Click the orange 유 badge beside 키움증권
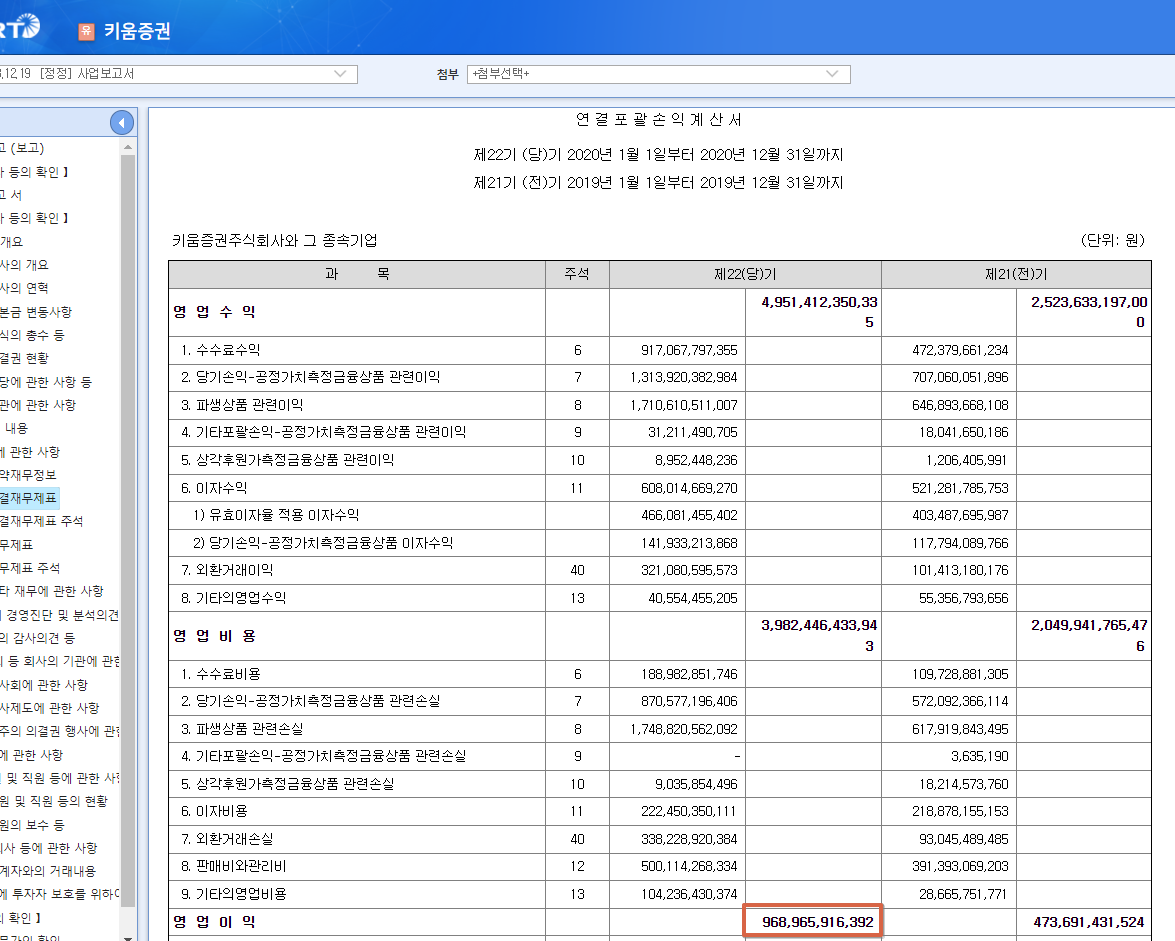The height and width of the screenshot is (941, 1175). point(86,31)
